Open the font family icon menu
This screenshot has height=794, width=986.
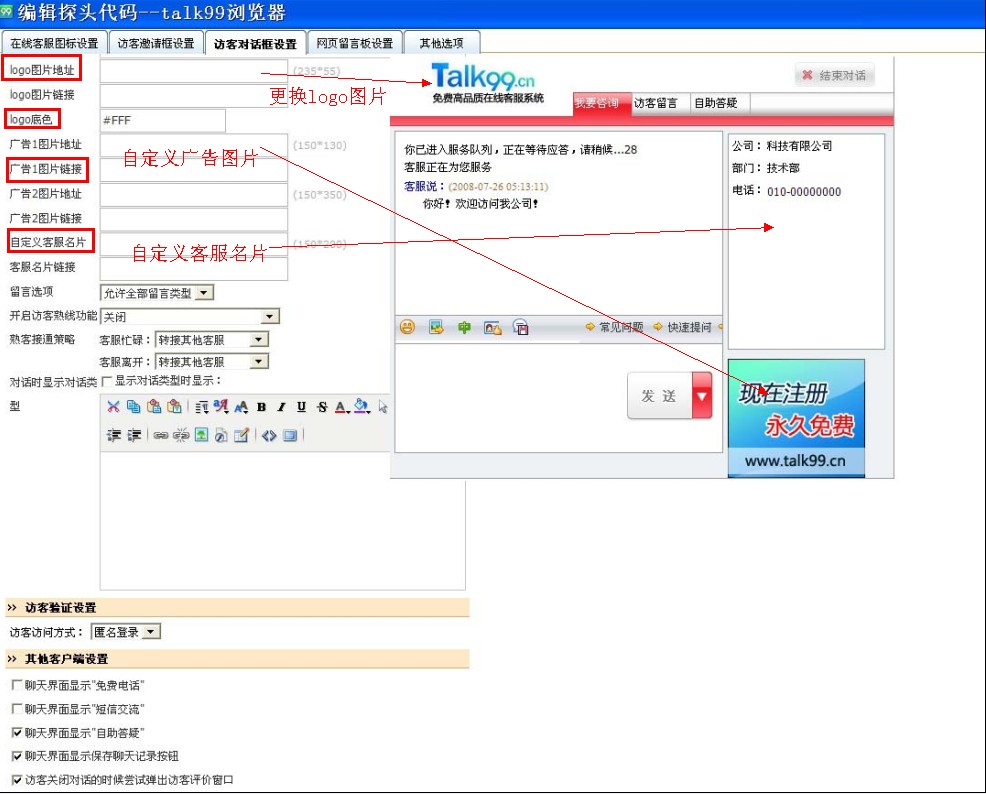221,407
